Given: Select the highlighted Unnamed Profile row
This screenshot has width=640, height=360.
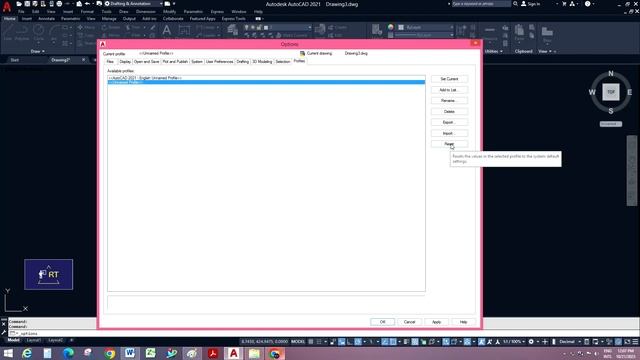Looking at the screenshot, I should click(266, 82).
